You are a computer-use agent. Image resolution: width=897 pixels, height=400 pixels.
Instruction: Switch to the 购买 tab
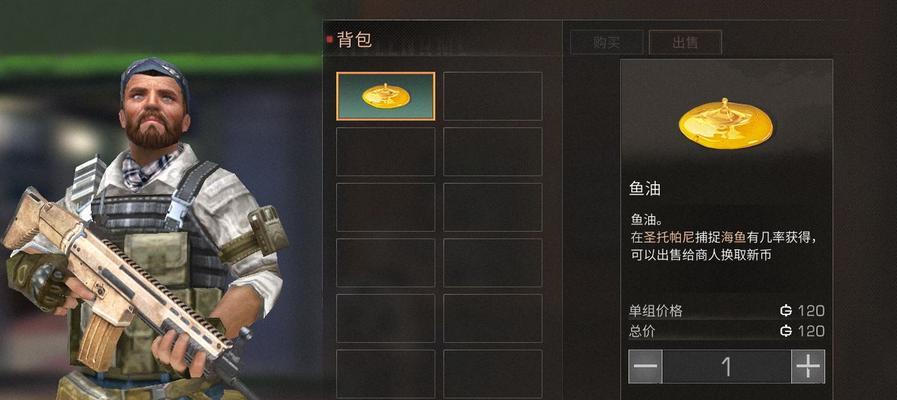(x=607, y=42)
